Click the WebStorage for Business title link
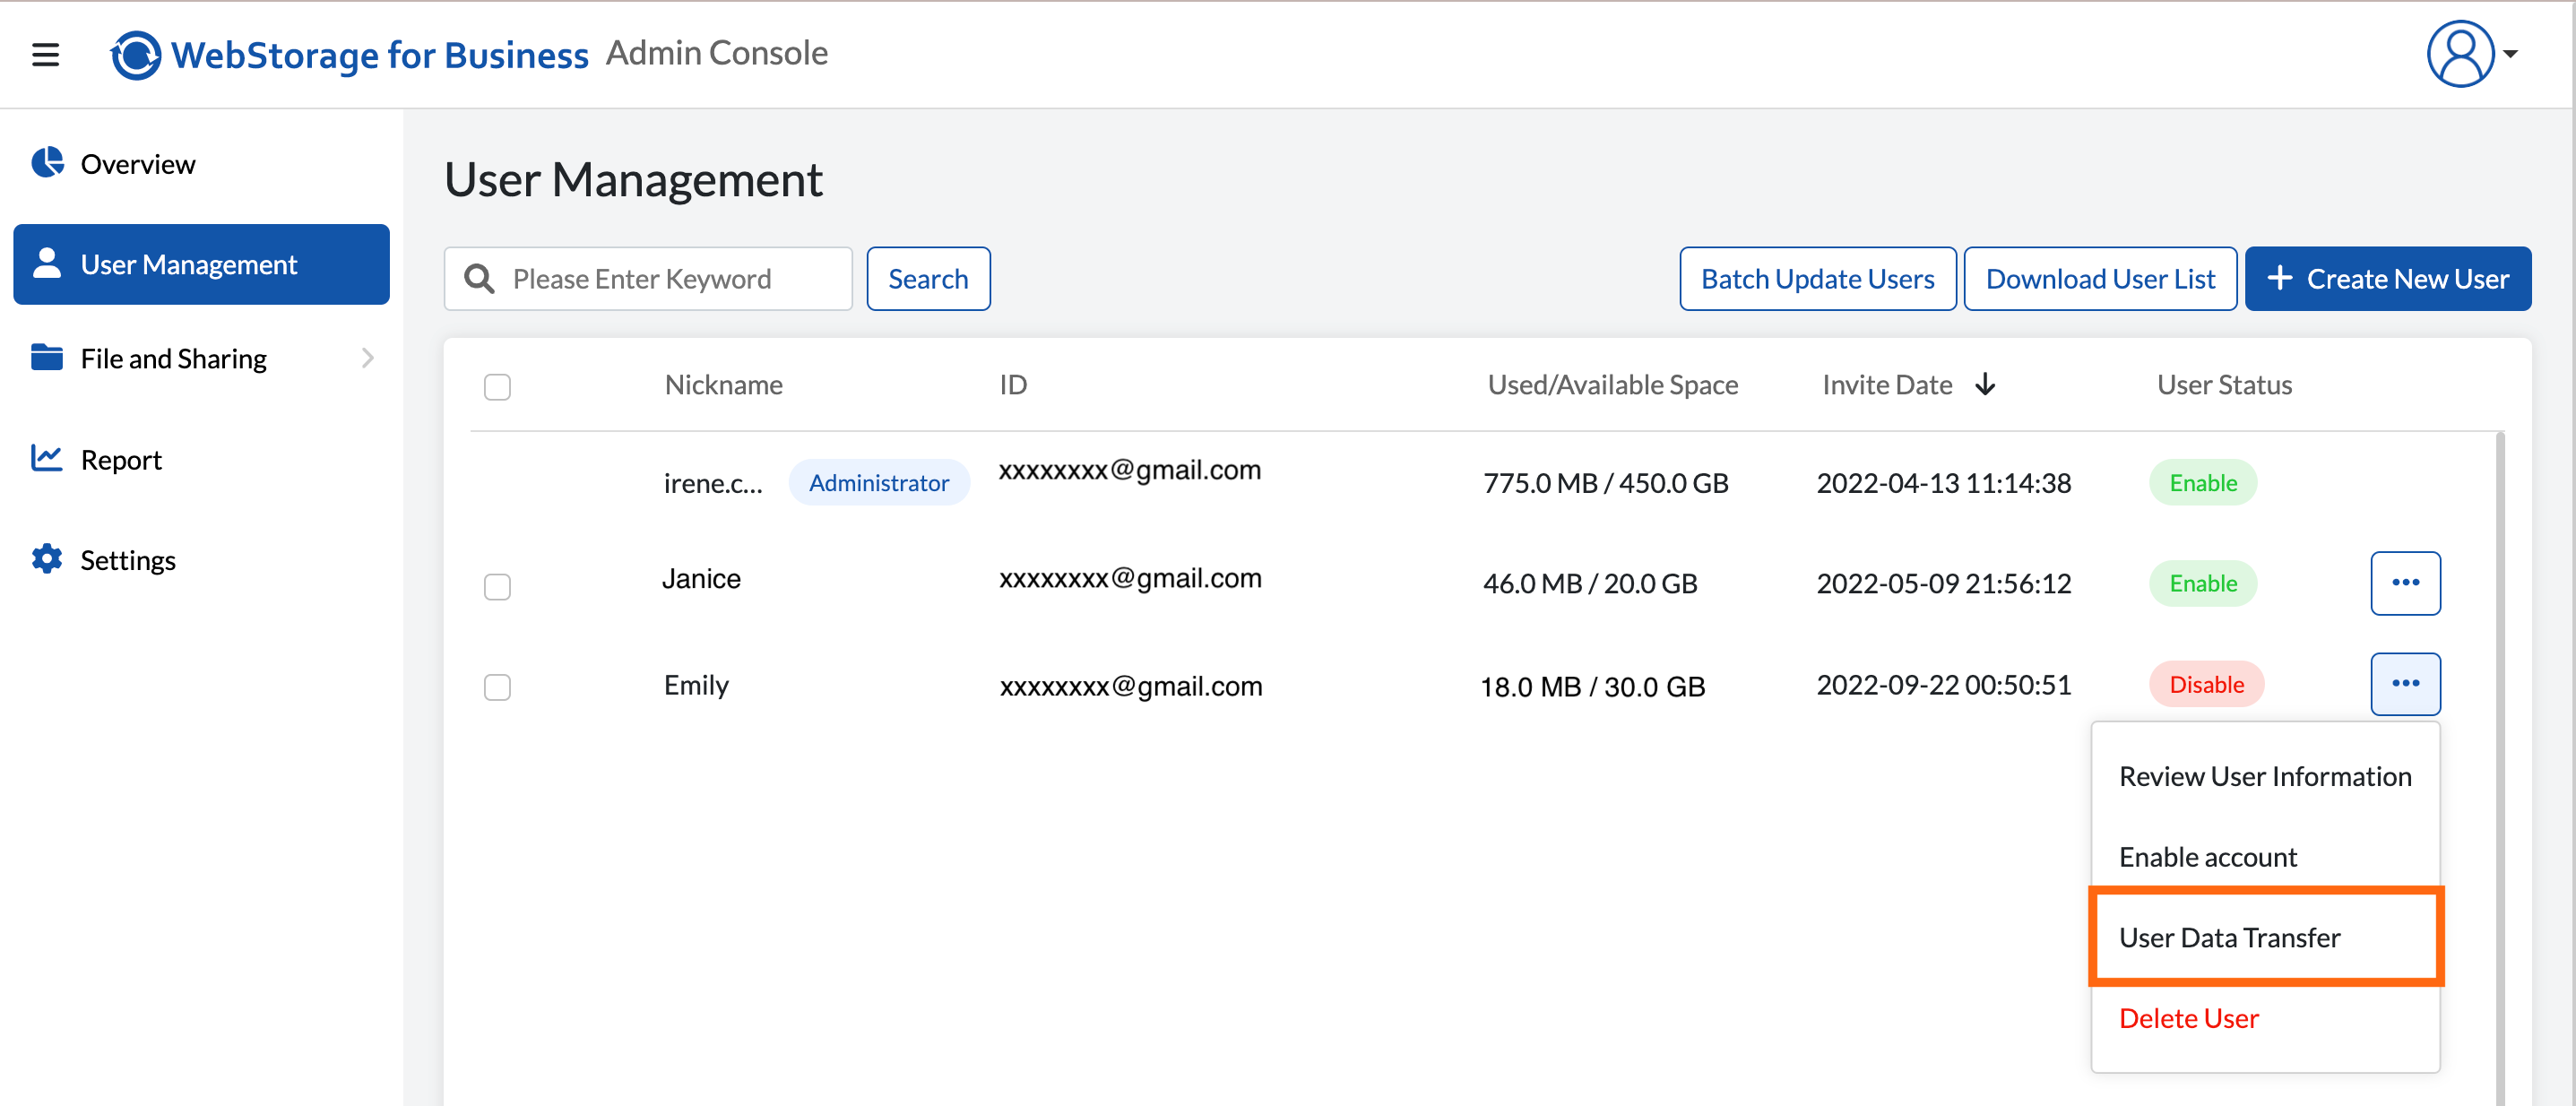Screen dimensions: 2576x1106 (x=379, y=55)
